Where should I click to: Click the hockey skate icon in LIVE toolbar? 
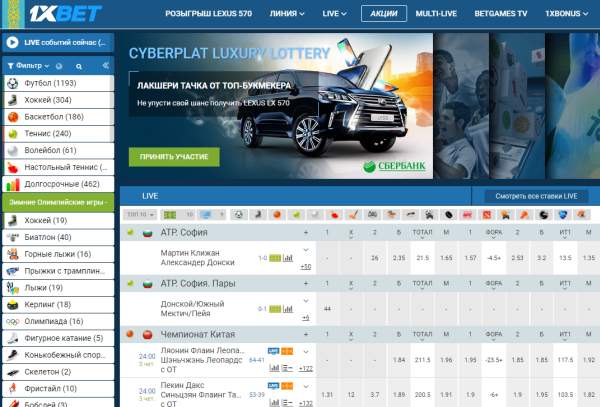point(258,215)
